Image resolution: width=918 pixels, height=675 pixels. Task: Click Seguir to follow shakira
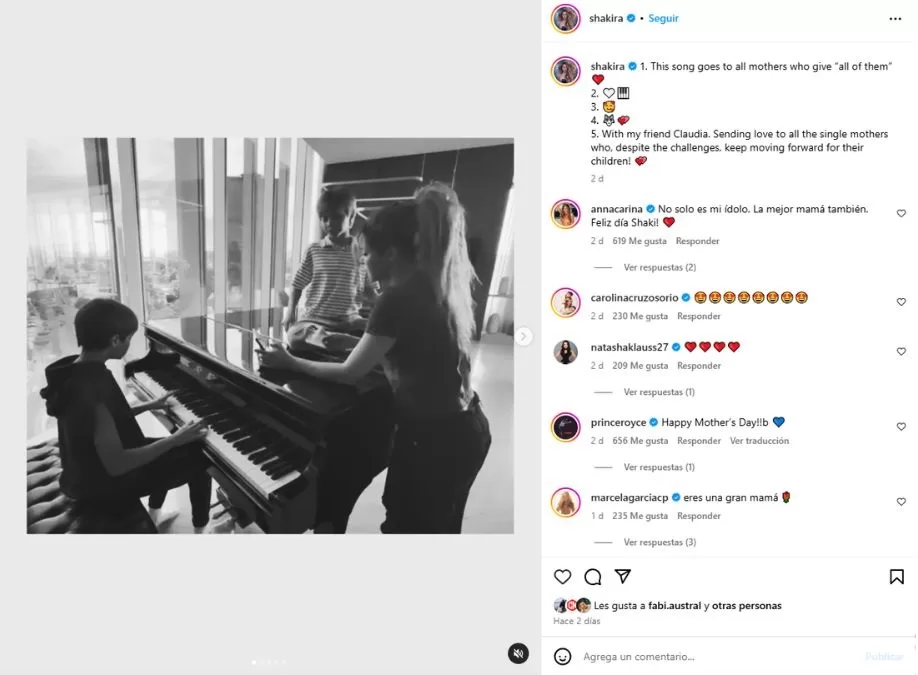[663, 18]
